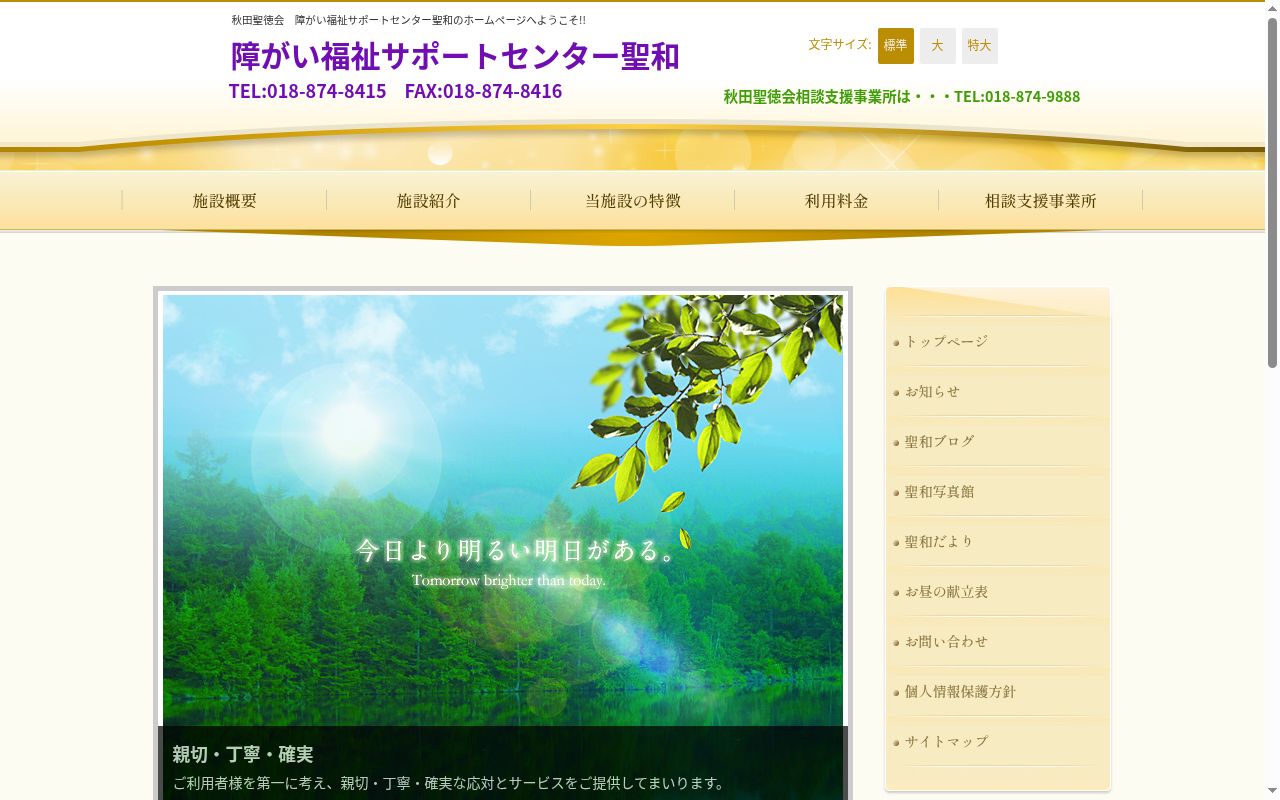Set font size to 大
Viewport: 1280px width, 800px height.
(938, 46)
